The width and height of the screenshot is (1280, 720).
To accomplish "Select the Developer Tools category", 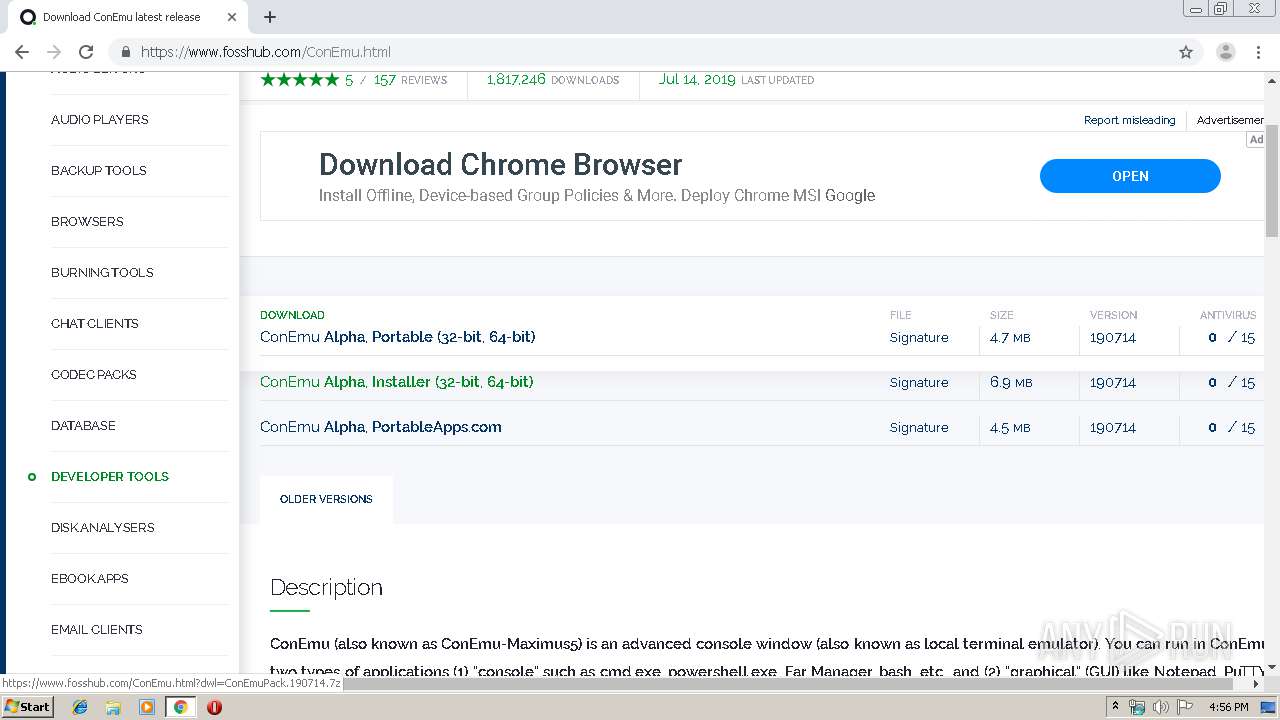I will [110, 476].
